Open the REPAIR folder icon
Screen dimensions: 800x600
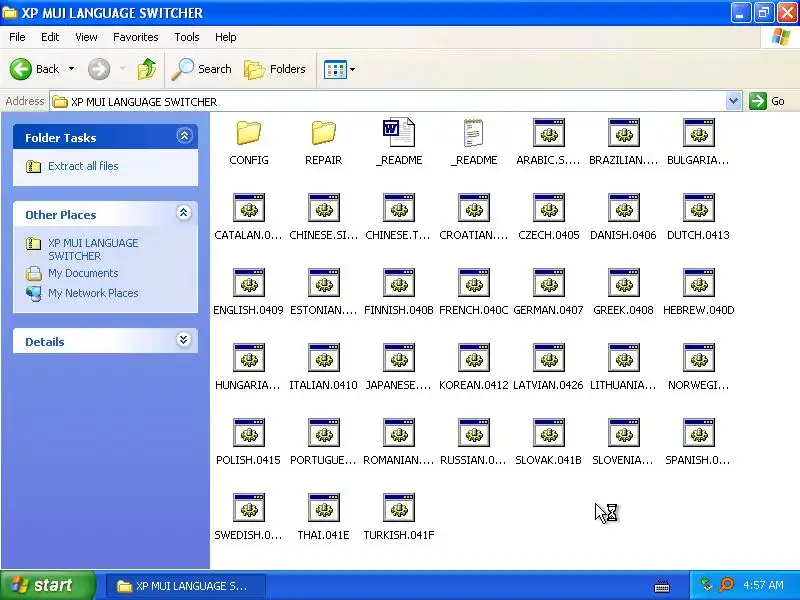323,133
